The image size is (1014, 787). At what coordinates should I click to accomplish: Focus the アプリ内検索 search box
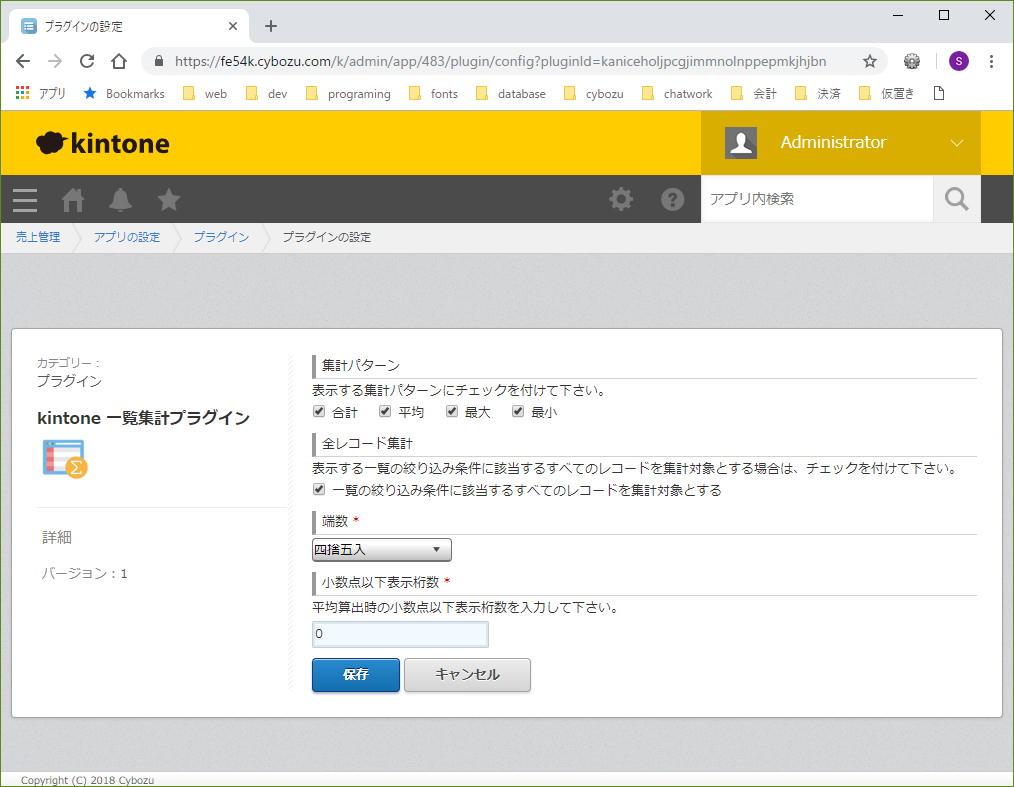click(817, 199)
